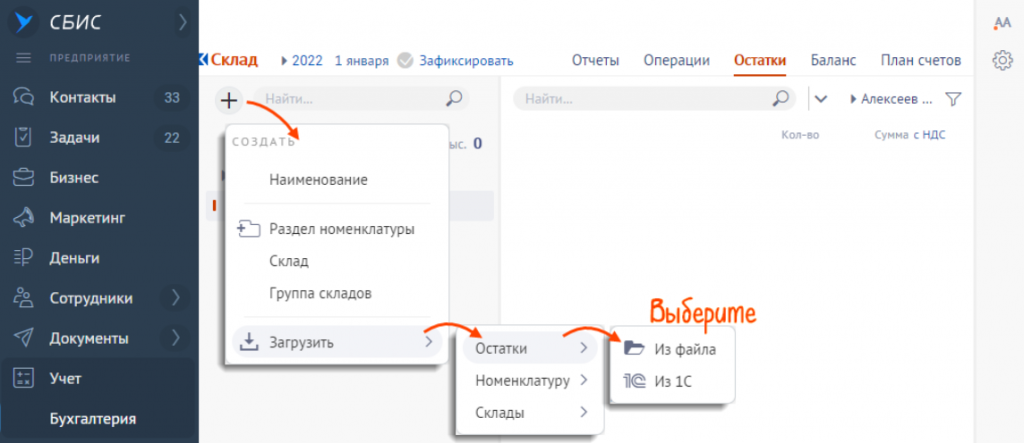Open the settings gear icon

[x=1002, y=61]
